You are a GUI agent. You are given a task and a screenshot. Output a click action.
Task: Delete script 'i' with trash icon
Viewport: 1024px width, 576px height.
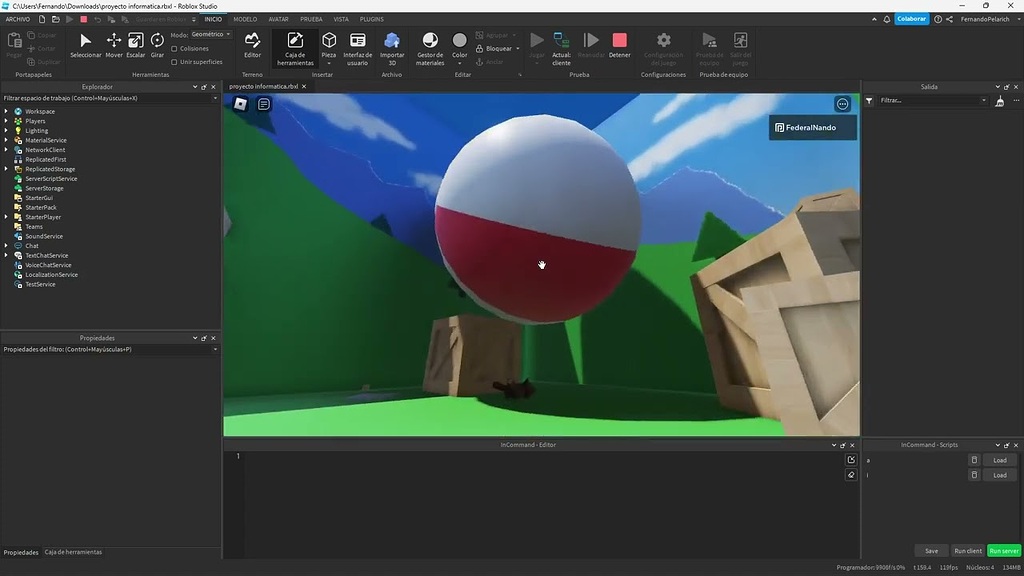click(x=974, y=475)
